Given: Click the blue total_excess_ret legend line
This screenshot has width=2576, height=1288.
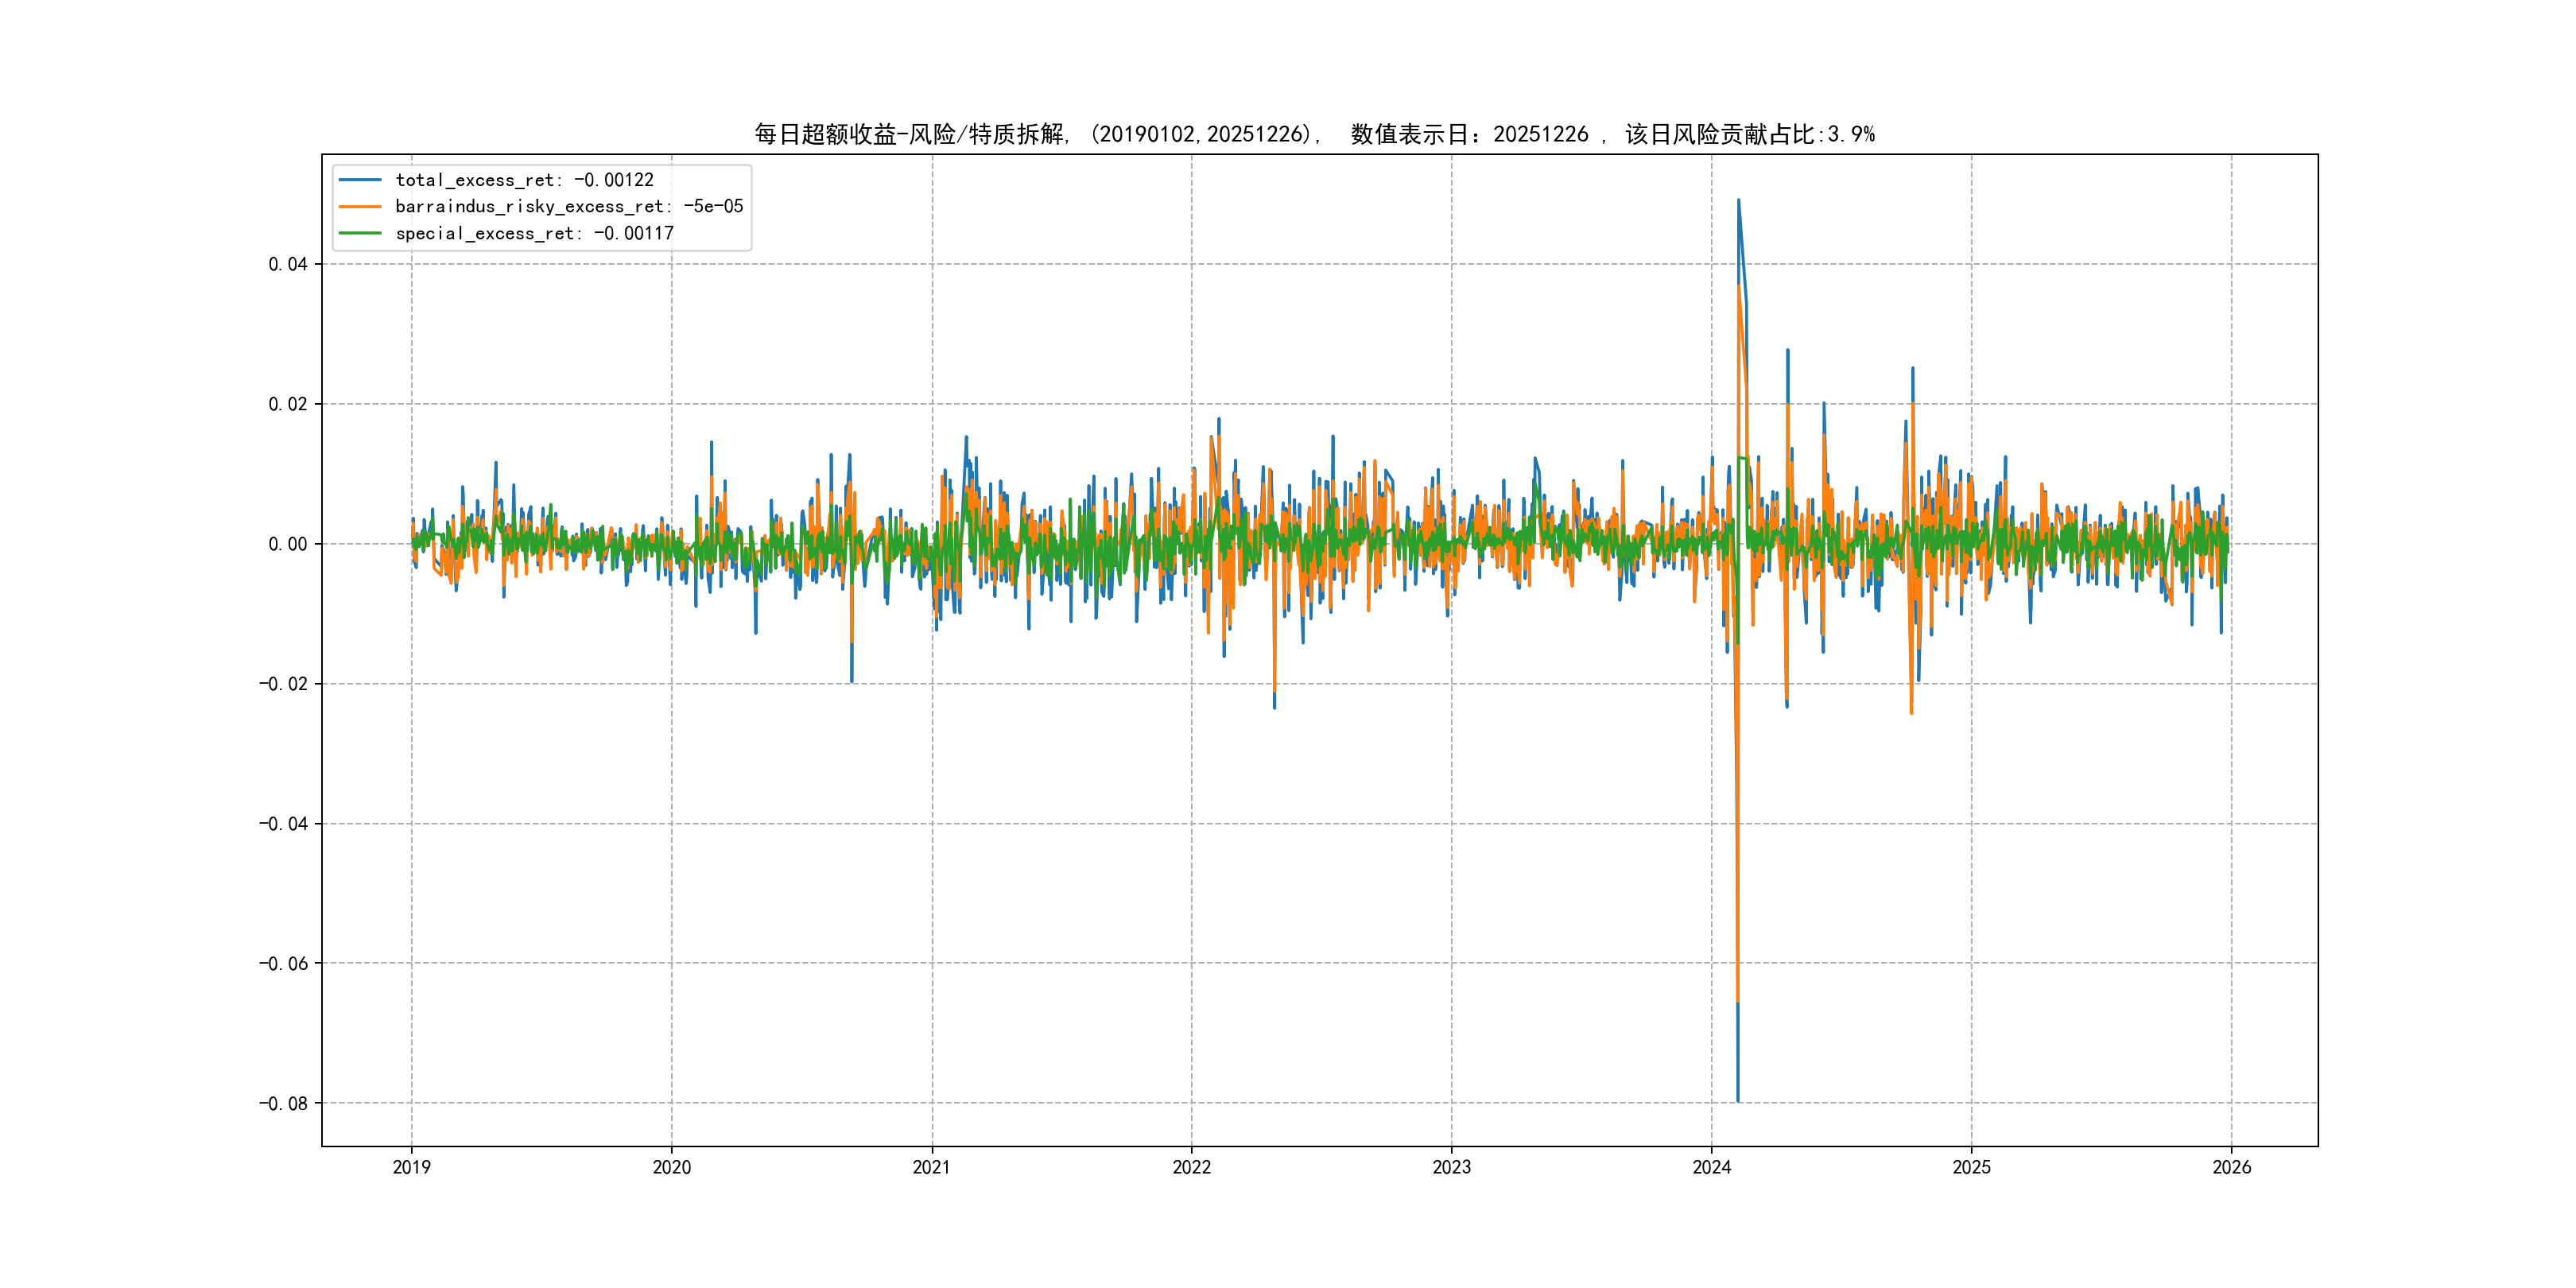Looking at the screenshot, I should point(360,180).
